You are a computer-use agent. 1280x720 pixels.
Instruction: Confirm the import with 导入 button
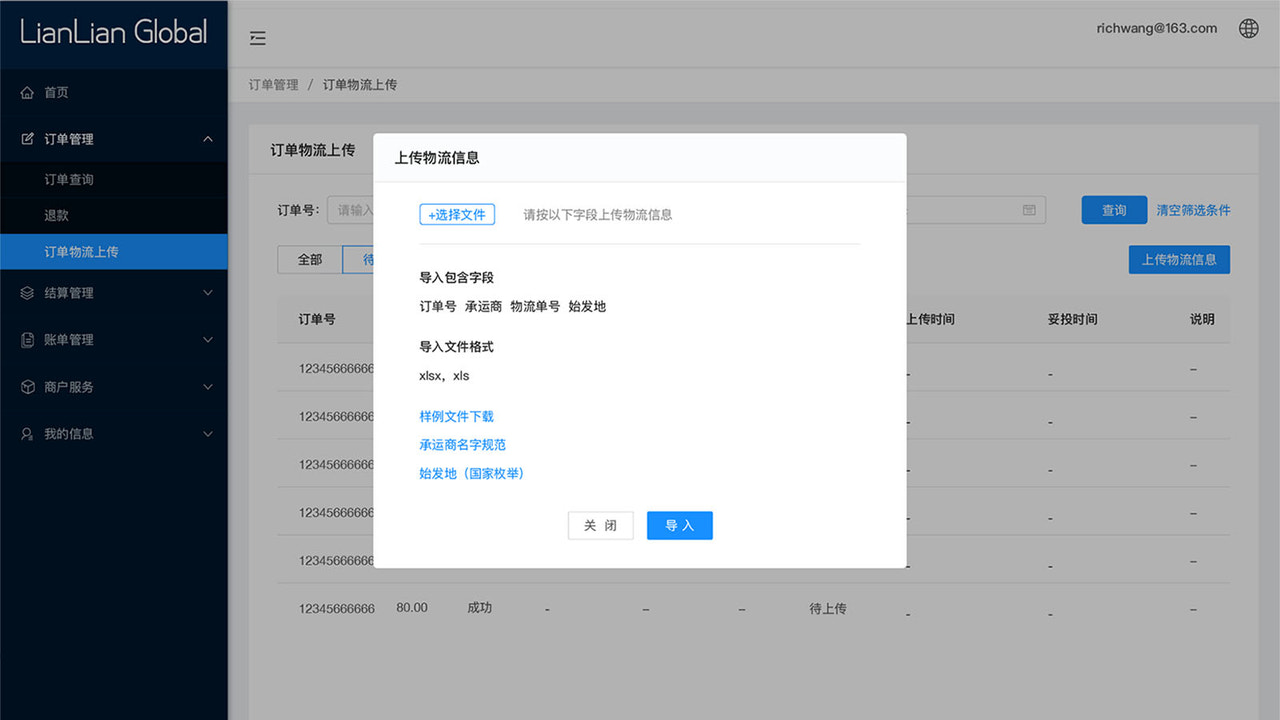[679, 525]
